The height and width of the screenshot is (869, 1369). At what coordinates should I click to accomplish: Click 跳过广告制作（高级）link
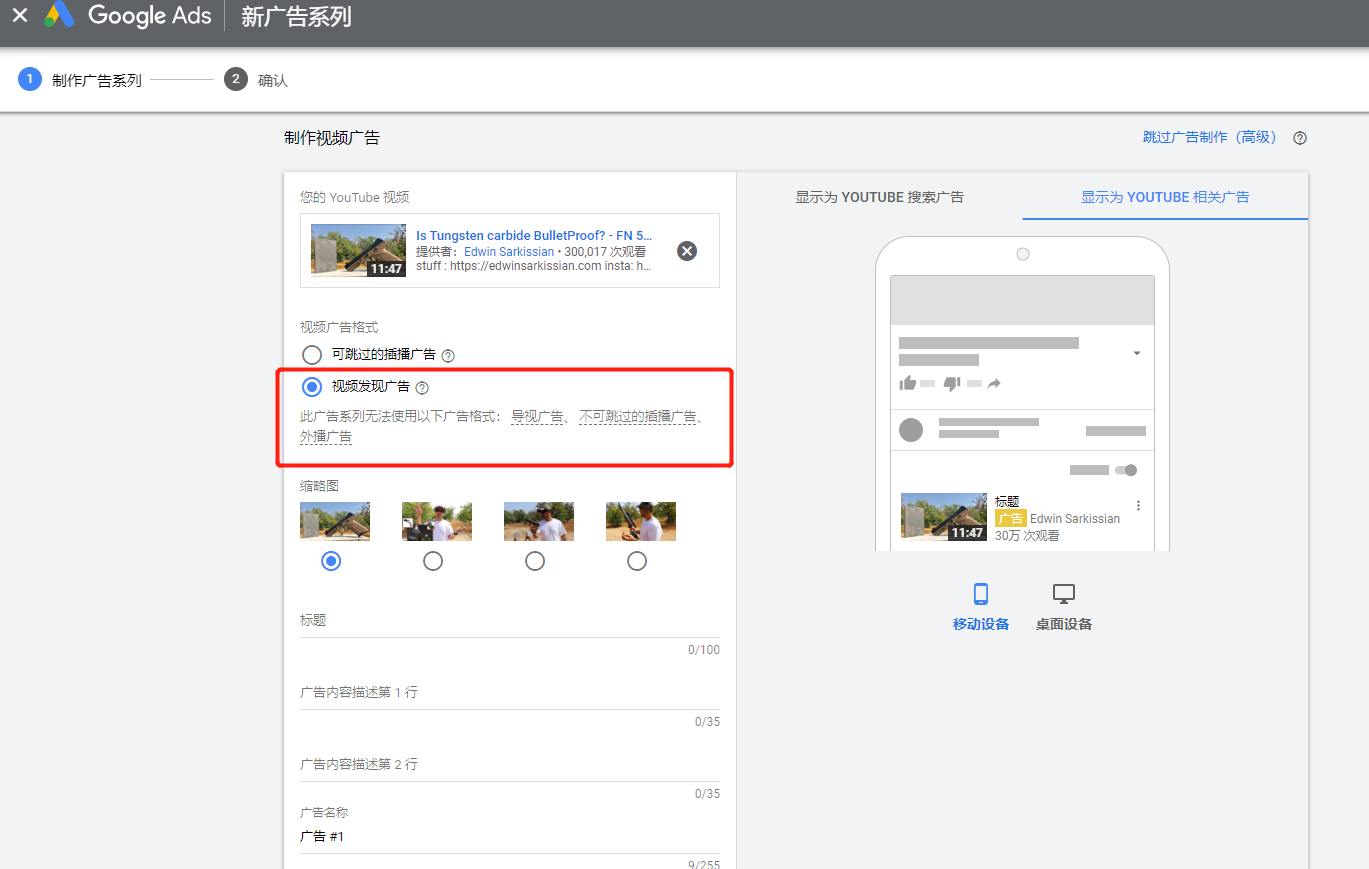click(1214, 137)
